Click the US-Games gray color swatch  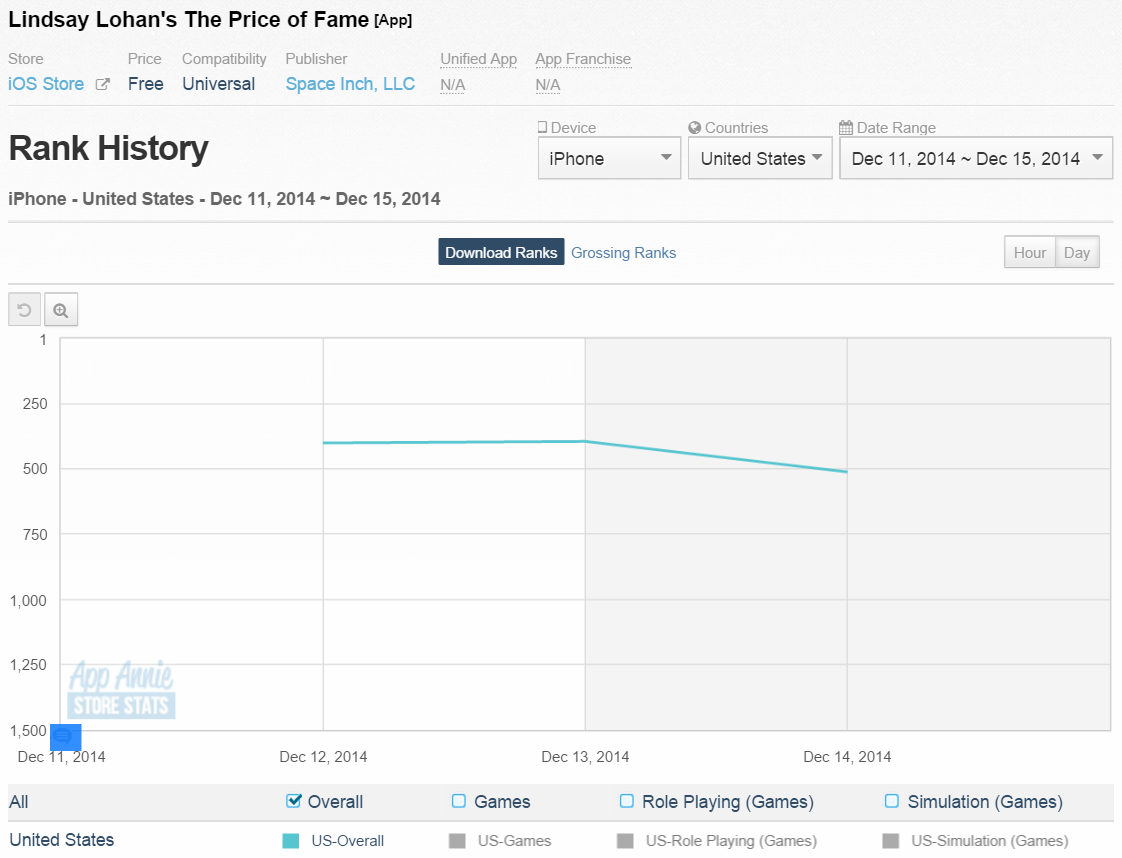point(457,841)
